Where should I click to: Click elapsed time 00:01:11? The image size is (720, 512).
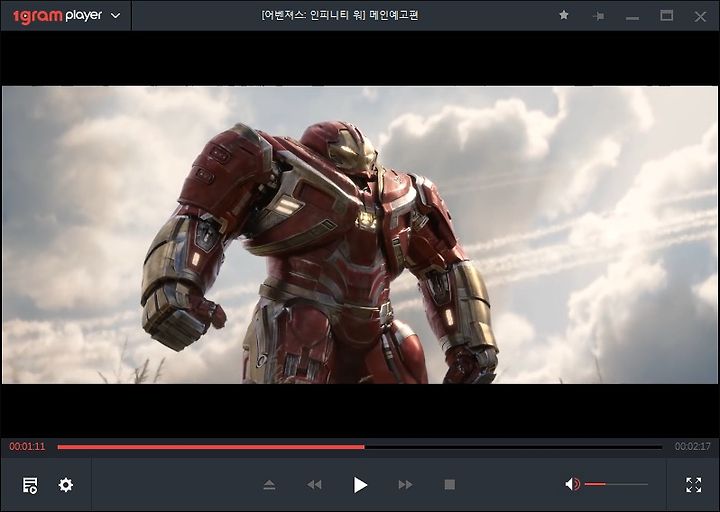[x=27, y=446]
